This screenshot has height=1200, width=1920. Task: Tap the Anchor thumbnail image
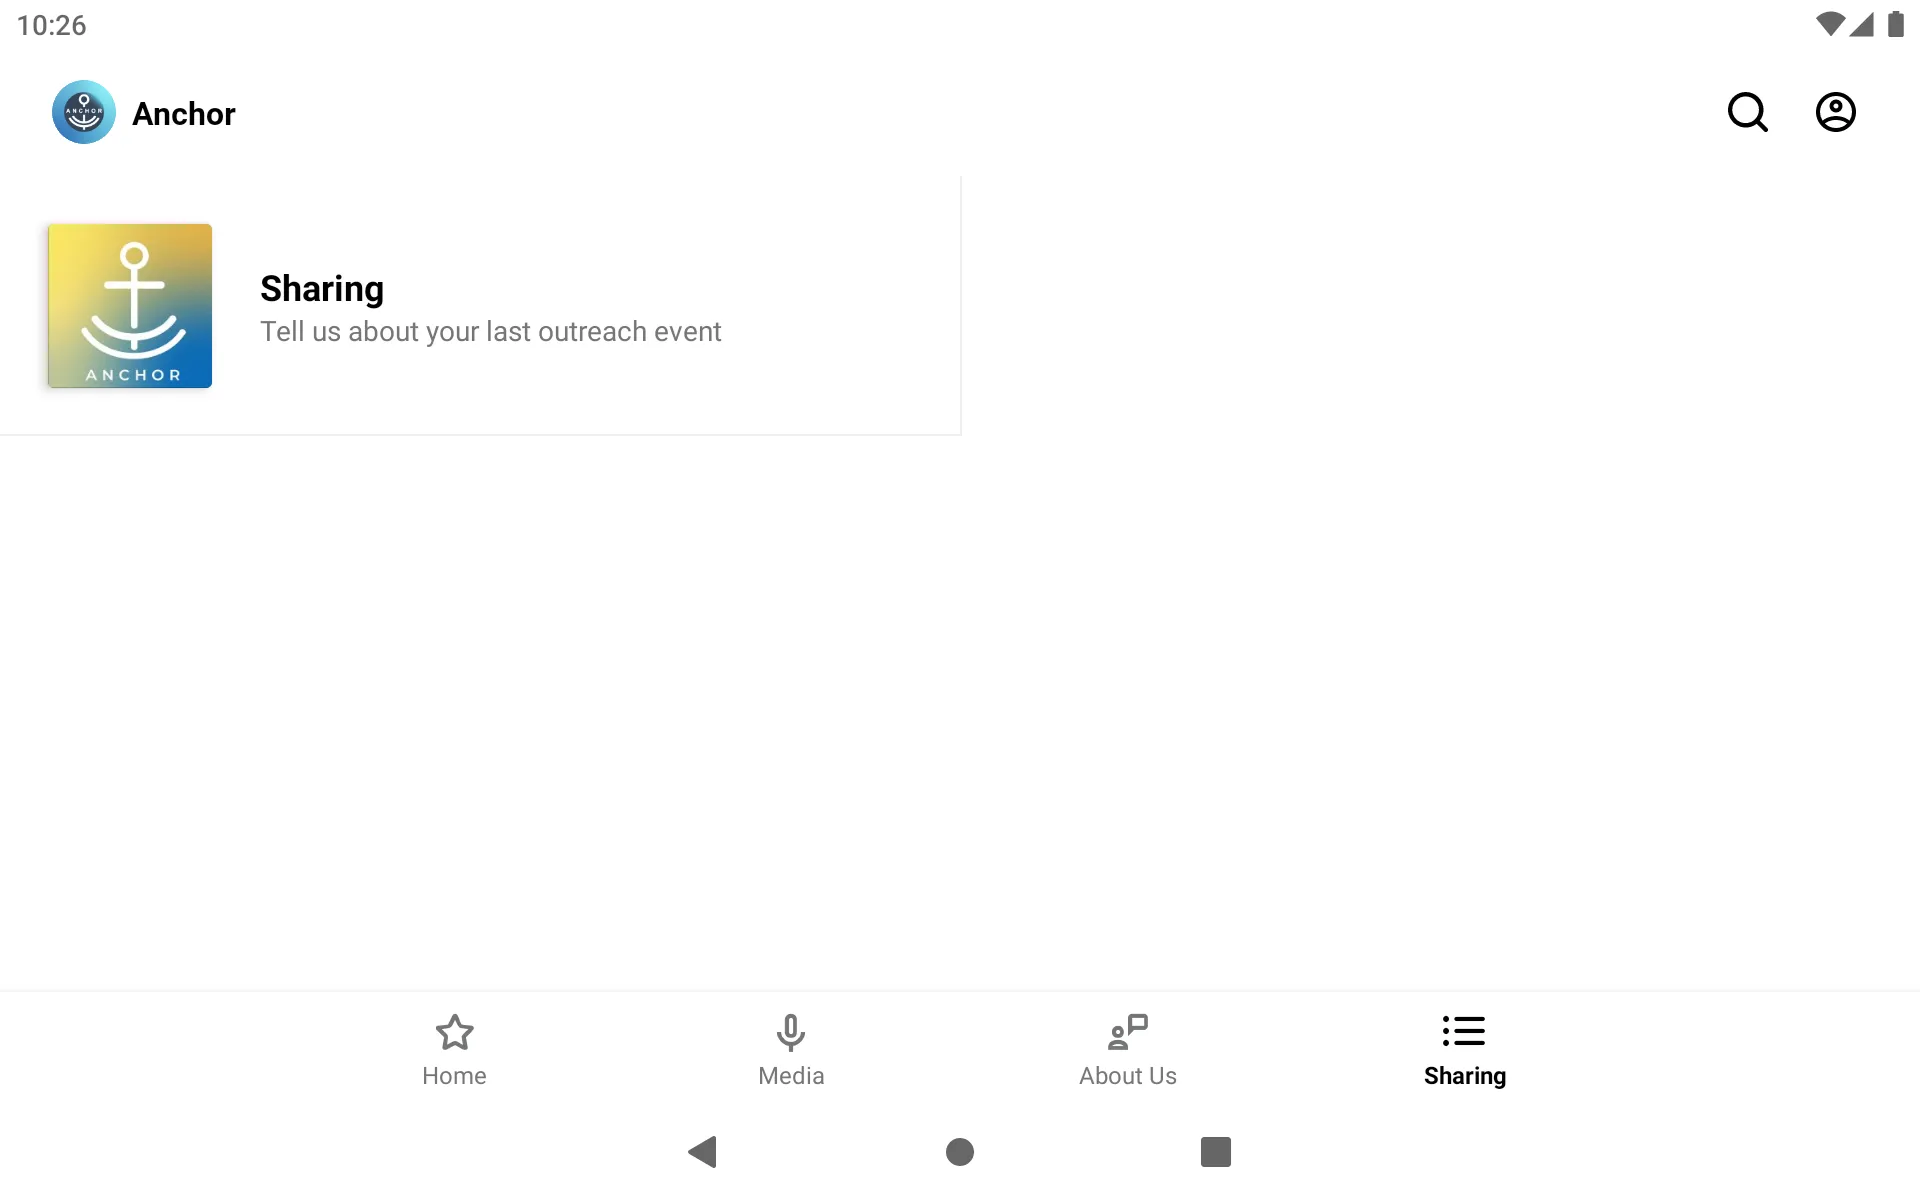click(x=130, y=306)
